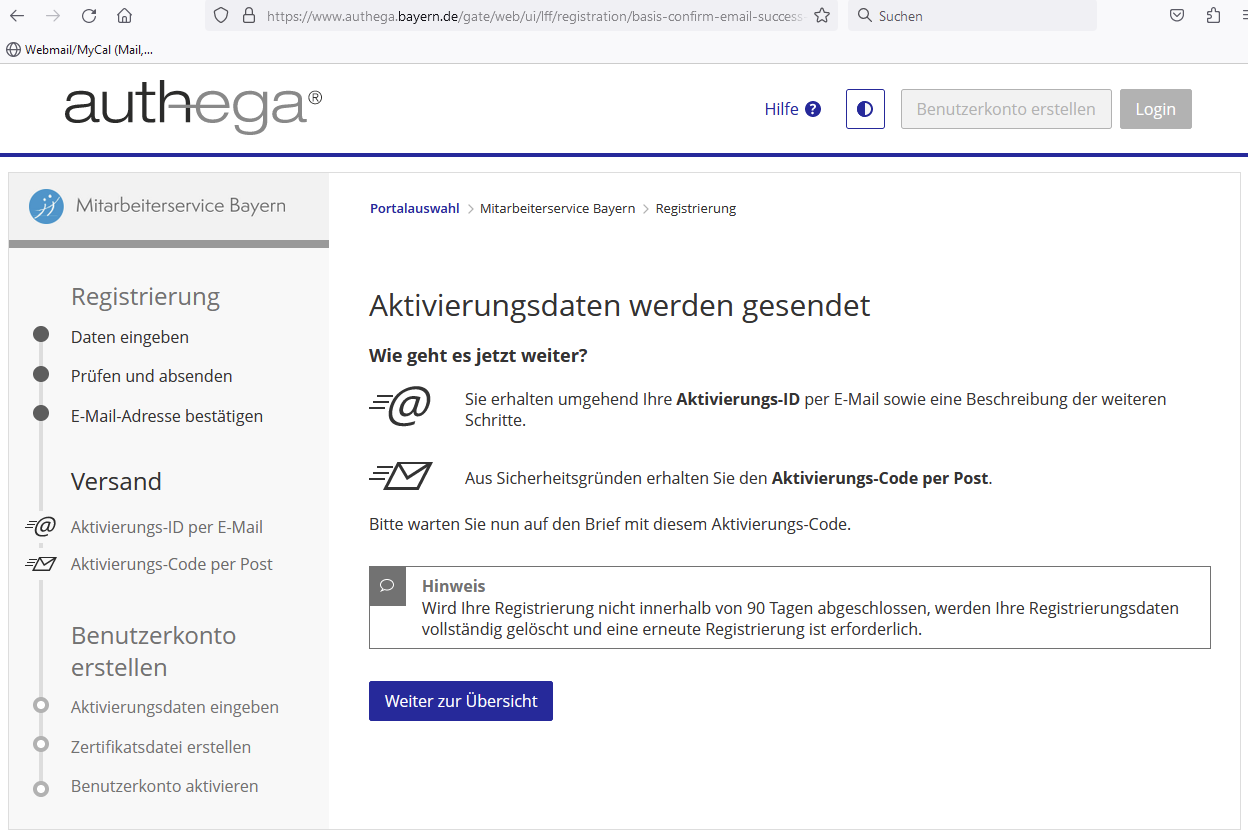Open the browser home page icon
Image resolution: width=1248 pixels, height=836 pixels.
(124, 16)
